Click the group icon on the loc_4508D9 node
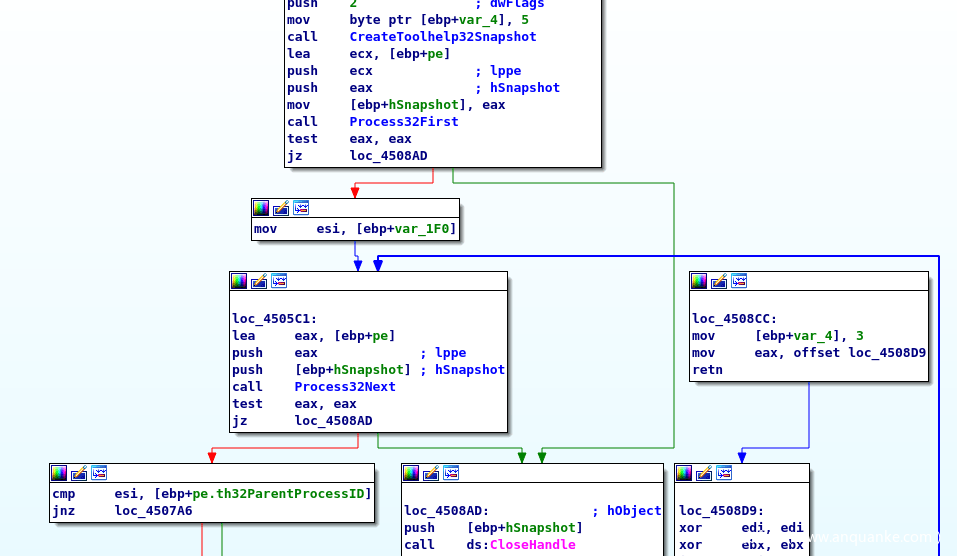 point(724,473)
